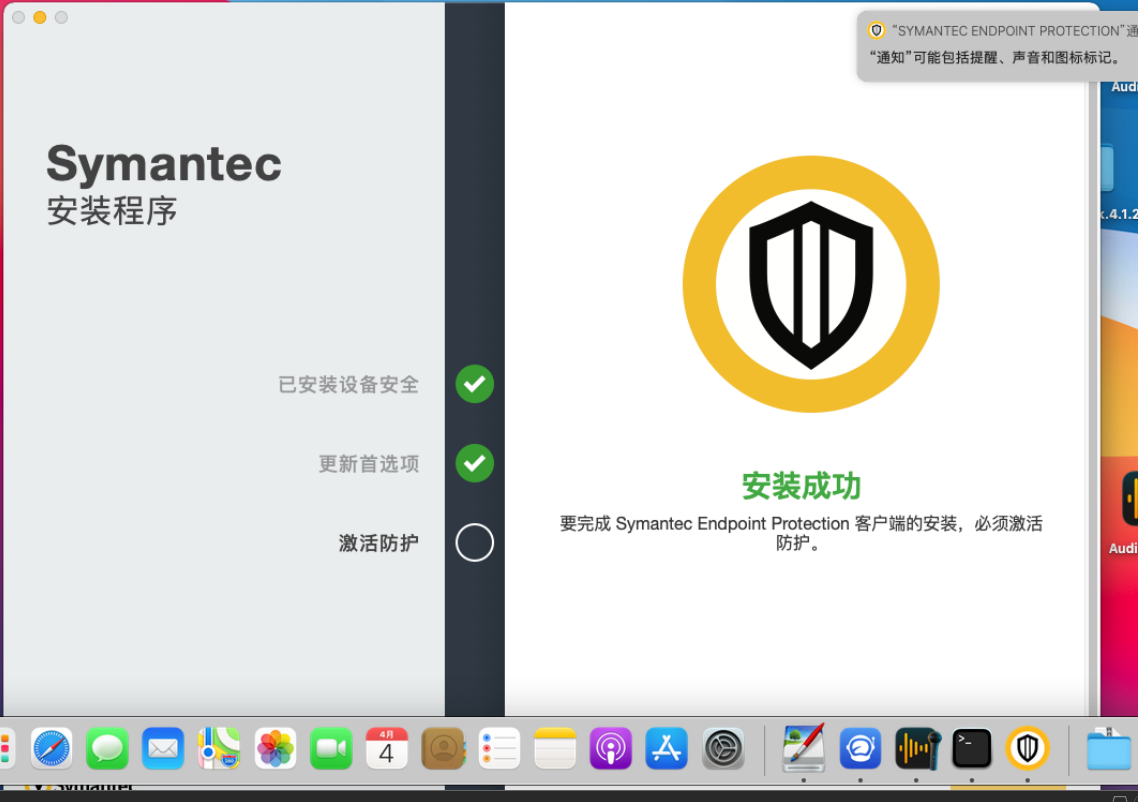
Task: Click the Symantec title in the sidebar
Action: coord(164,163)
